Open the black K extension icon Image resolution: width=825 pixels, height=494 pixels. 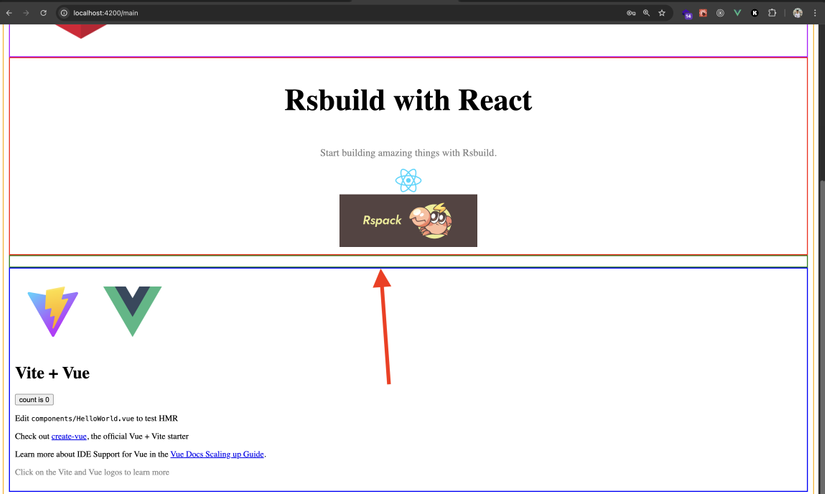coord(754,13)
